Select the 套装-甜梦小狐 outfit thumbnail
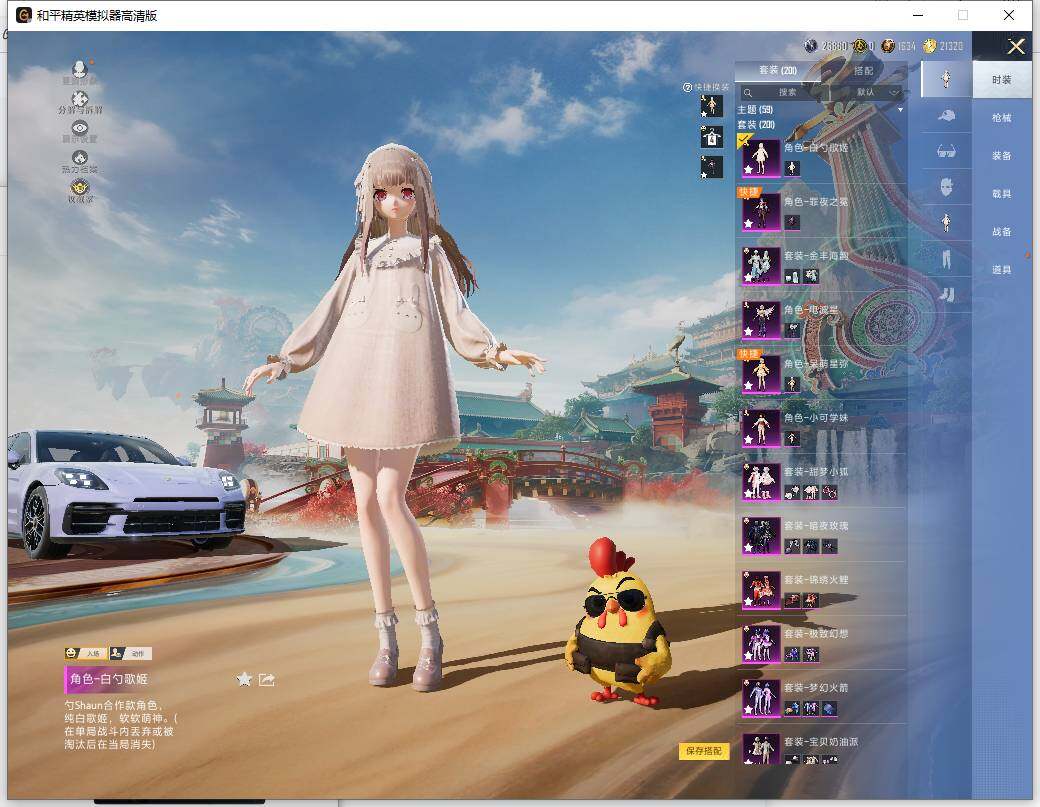Viewport: 1040px width, 807px height. 761,481
